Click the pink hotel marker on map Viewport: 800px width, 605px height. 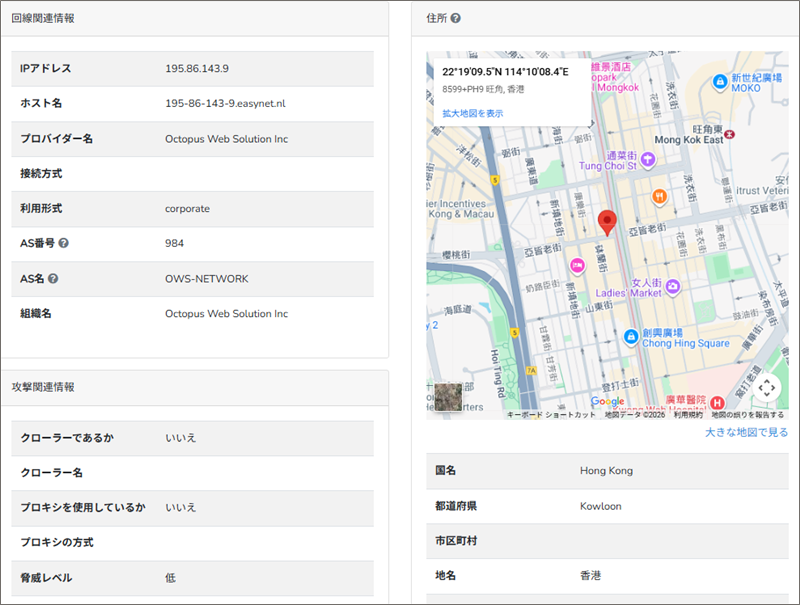576,265
